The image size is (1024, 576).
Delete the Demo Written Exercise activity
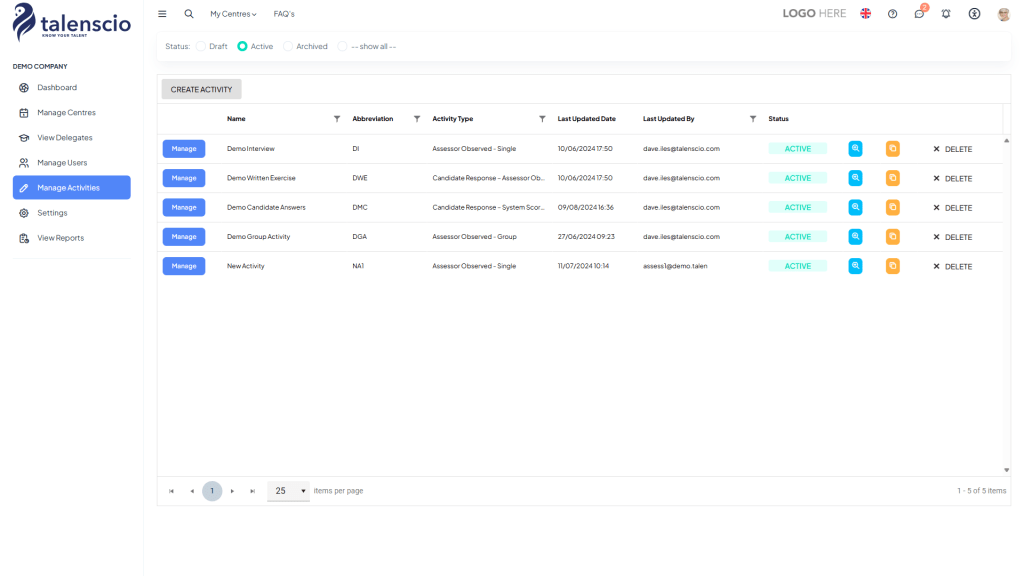point(953,178)
